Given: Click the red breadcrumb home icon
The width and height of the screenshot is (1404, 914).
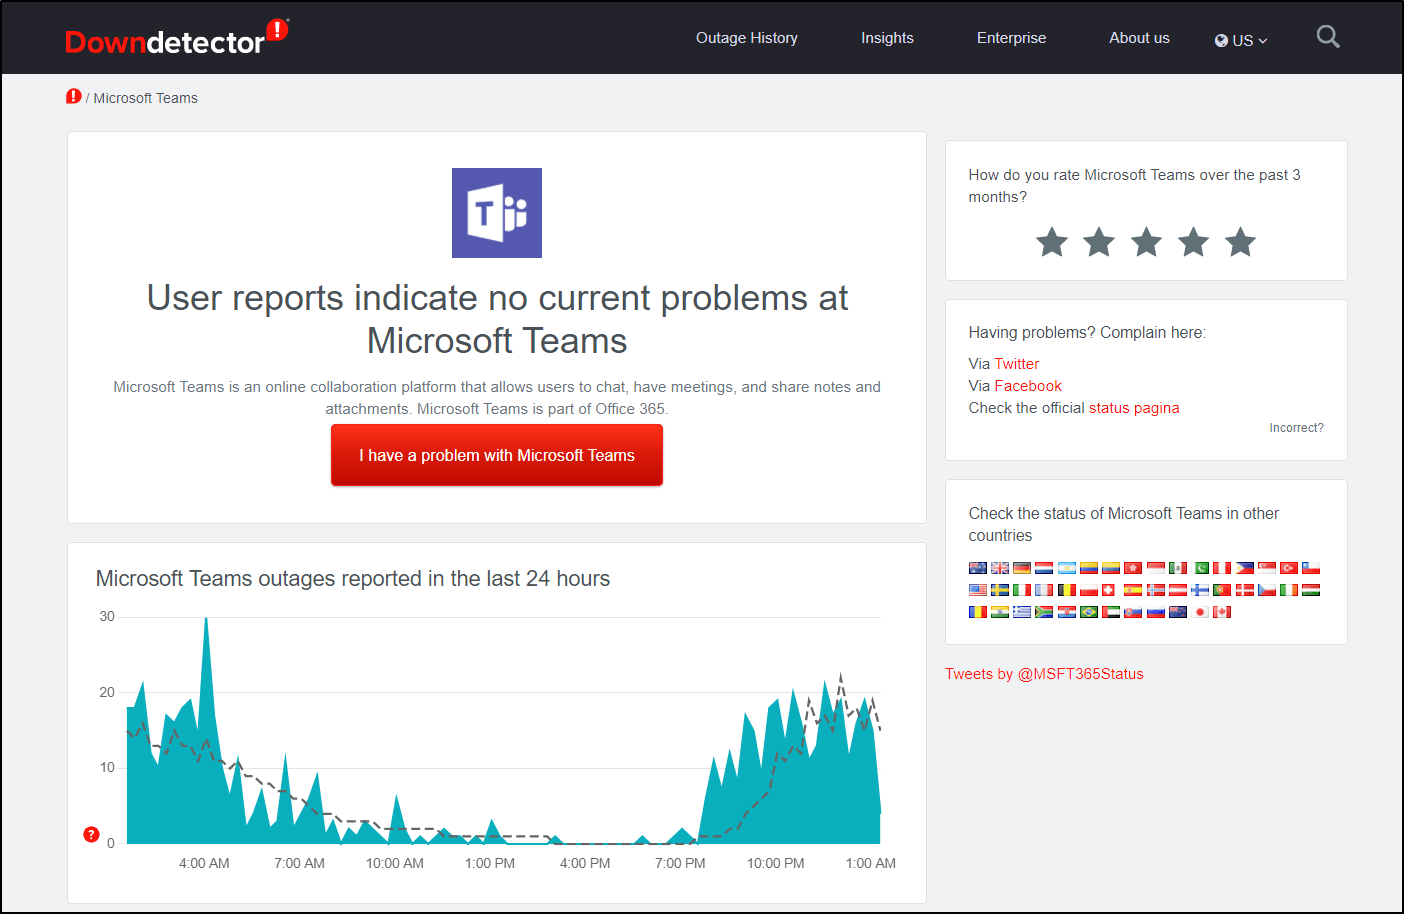Looking at the screenshot, I should point(74,96).
